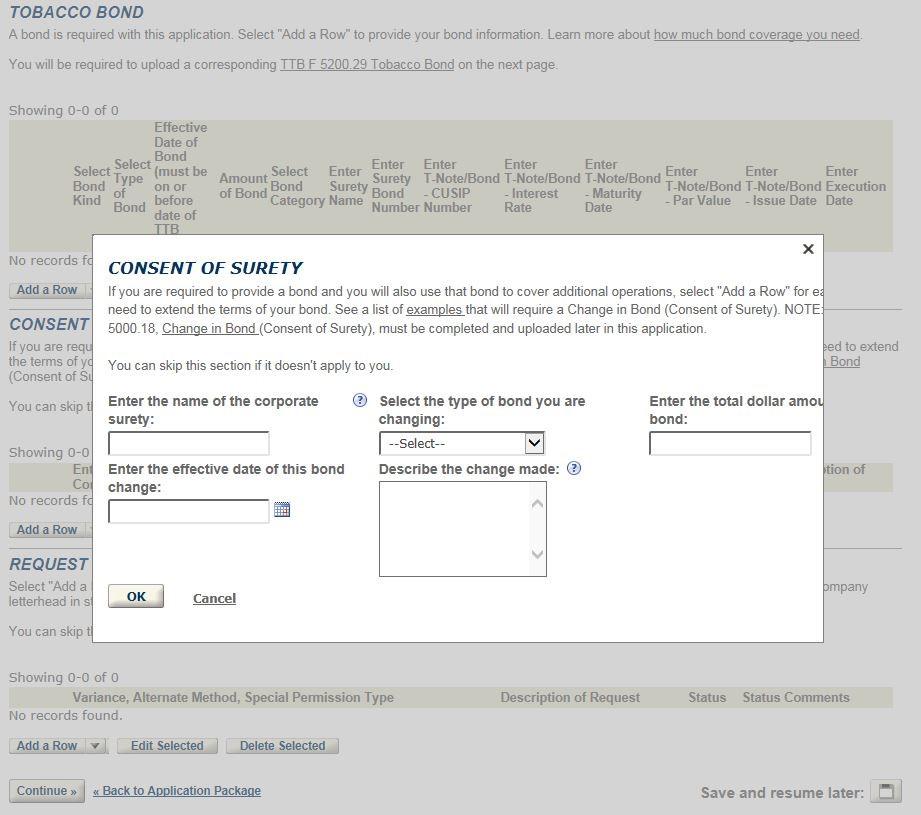Screen dimensions: 921x815
Task: Click the Save and resume later icon
Action: pyautogui.click(x=885, y=791)
